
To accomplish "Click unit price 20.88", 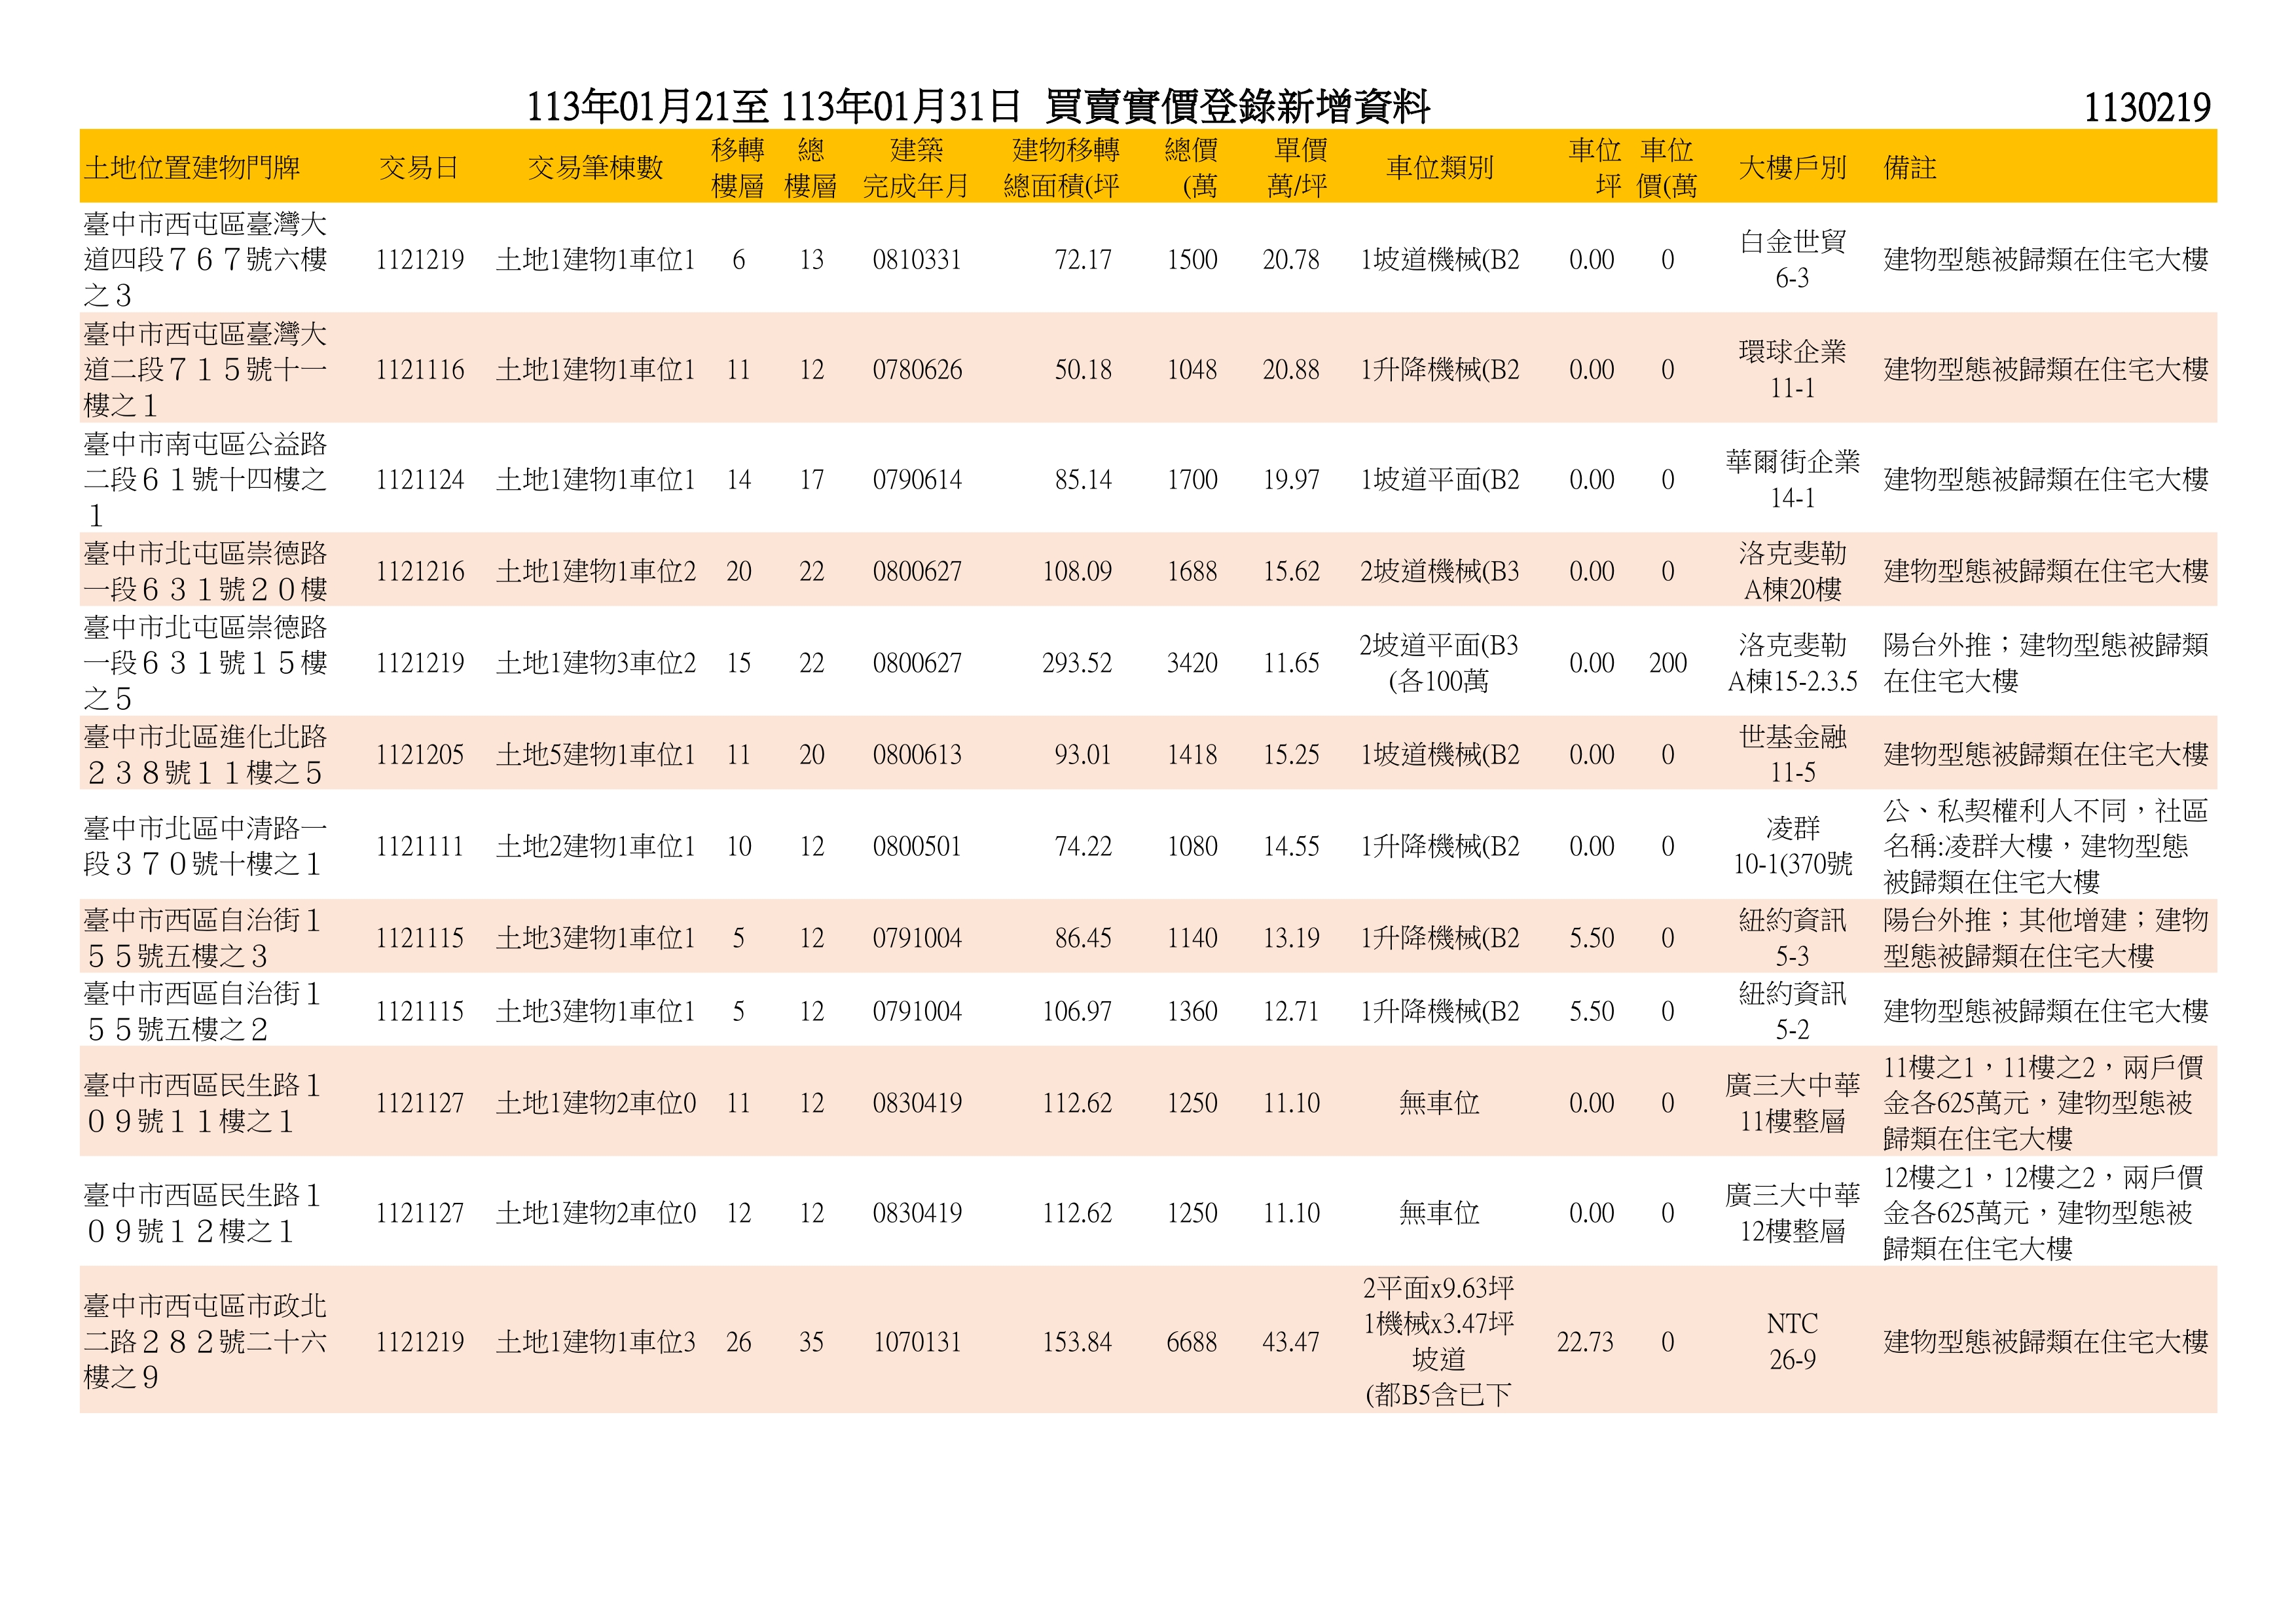I will 1291,370.
